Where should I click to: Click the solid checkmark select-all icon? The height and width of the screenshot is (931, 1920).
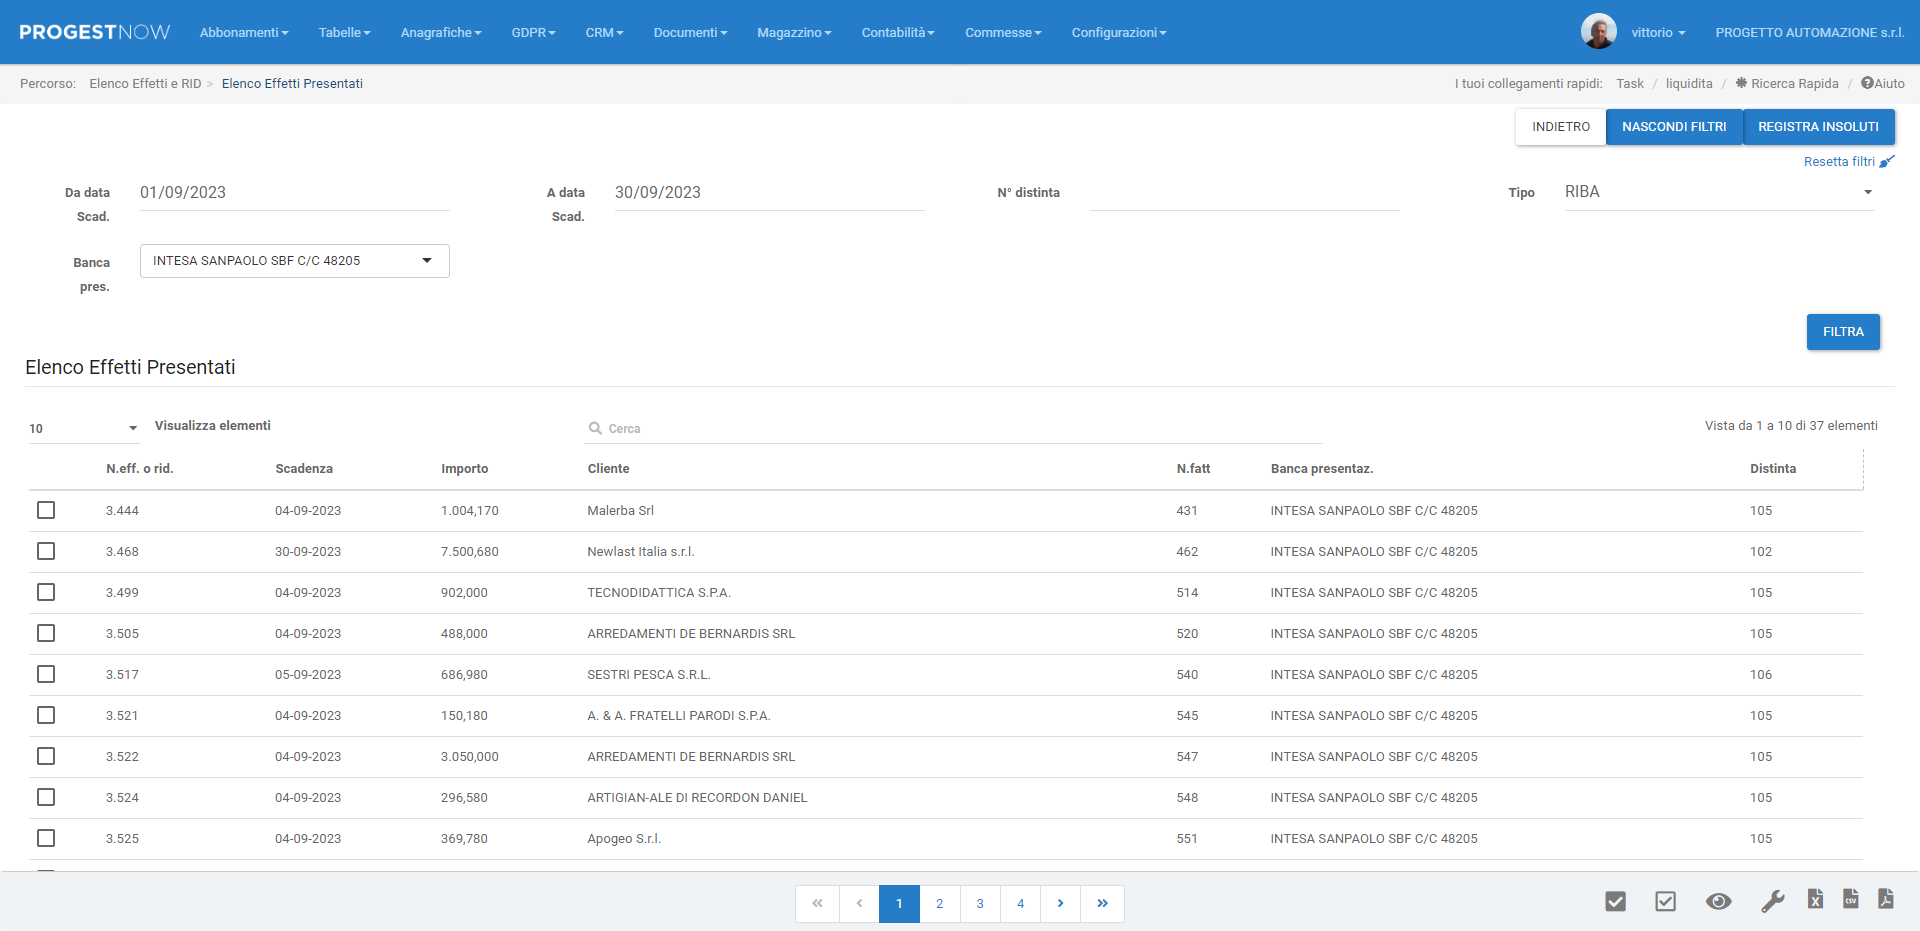(1615, 901)
